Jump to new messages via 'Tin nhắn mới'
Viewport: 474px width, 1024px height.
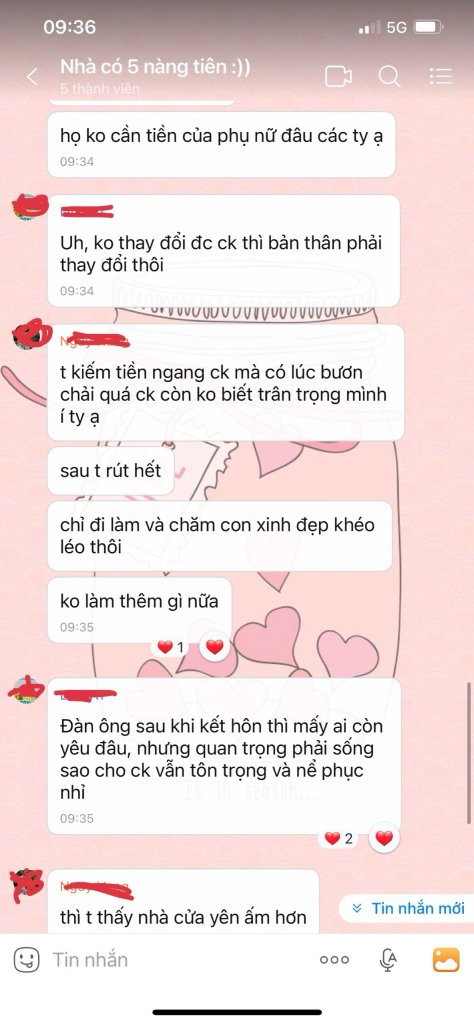point(407,908)
